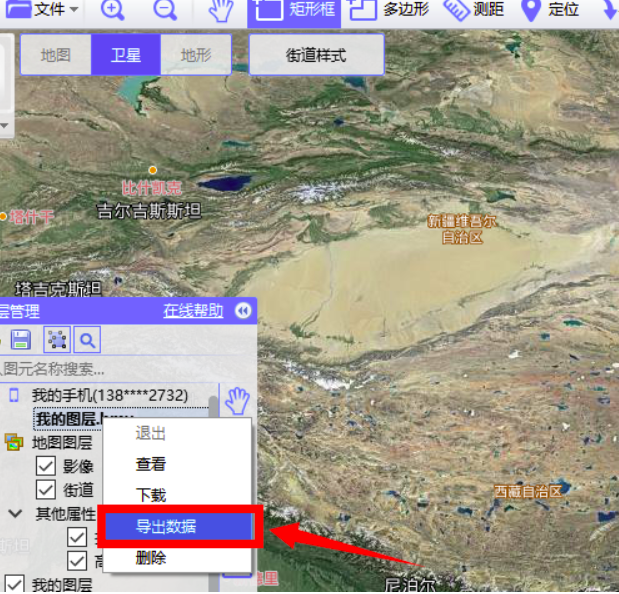This screenshot has height=594, width=619.
Task: Click the zoom out magnifier icon
Action: point(165,10)
